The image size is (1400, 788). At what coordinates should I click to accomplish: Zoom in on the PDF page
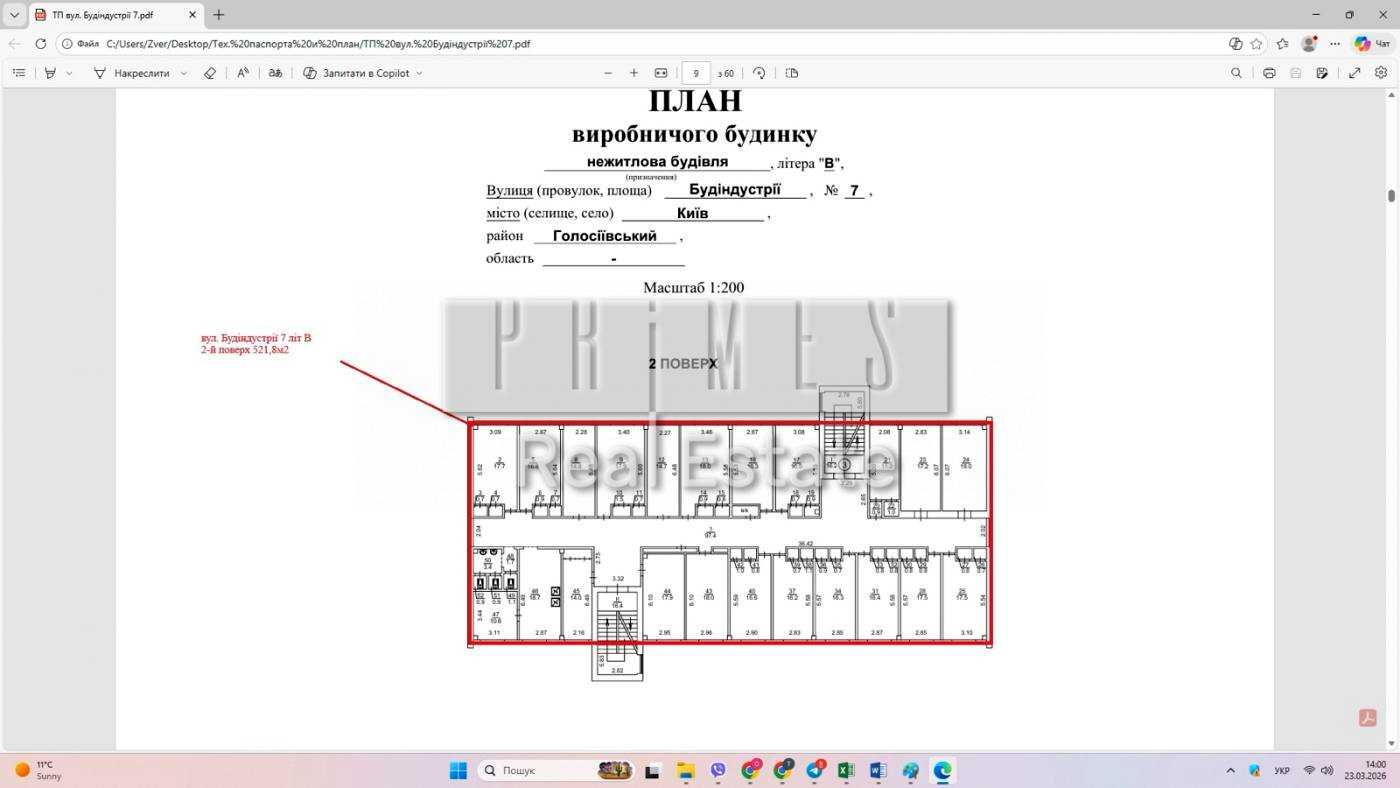(x=634, y=73)
